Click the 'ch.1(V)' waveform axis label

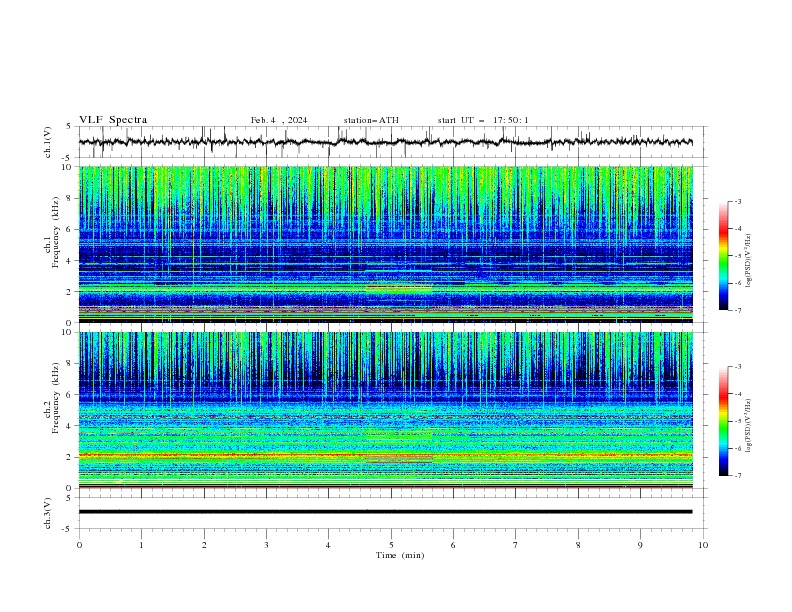(x=48, y=142)
